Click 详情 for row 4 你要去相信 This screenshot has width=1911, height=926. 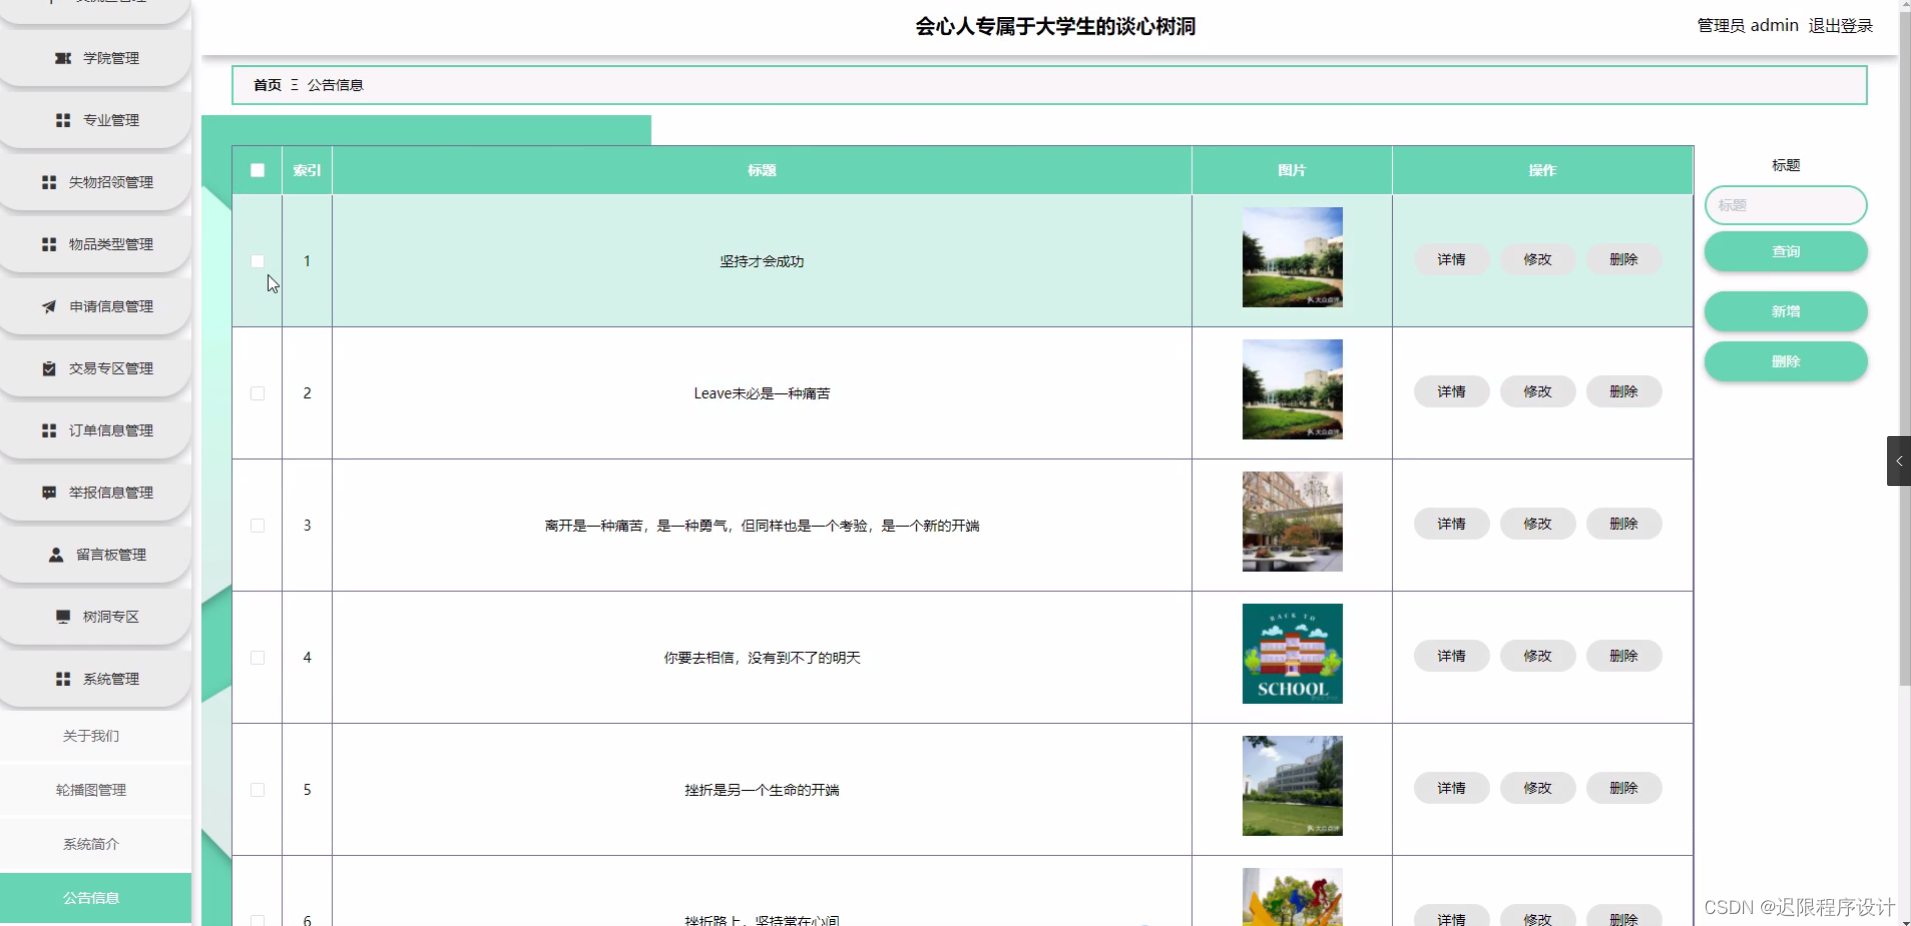tap(1451, 655)
